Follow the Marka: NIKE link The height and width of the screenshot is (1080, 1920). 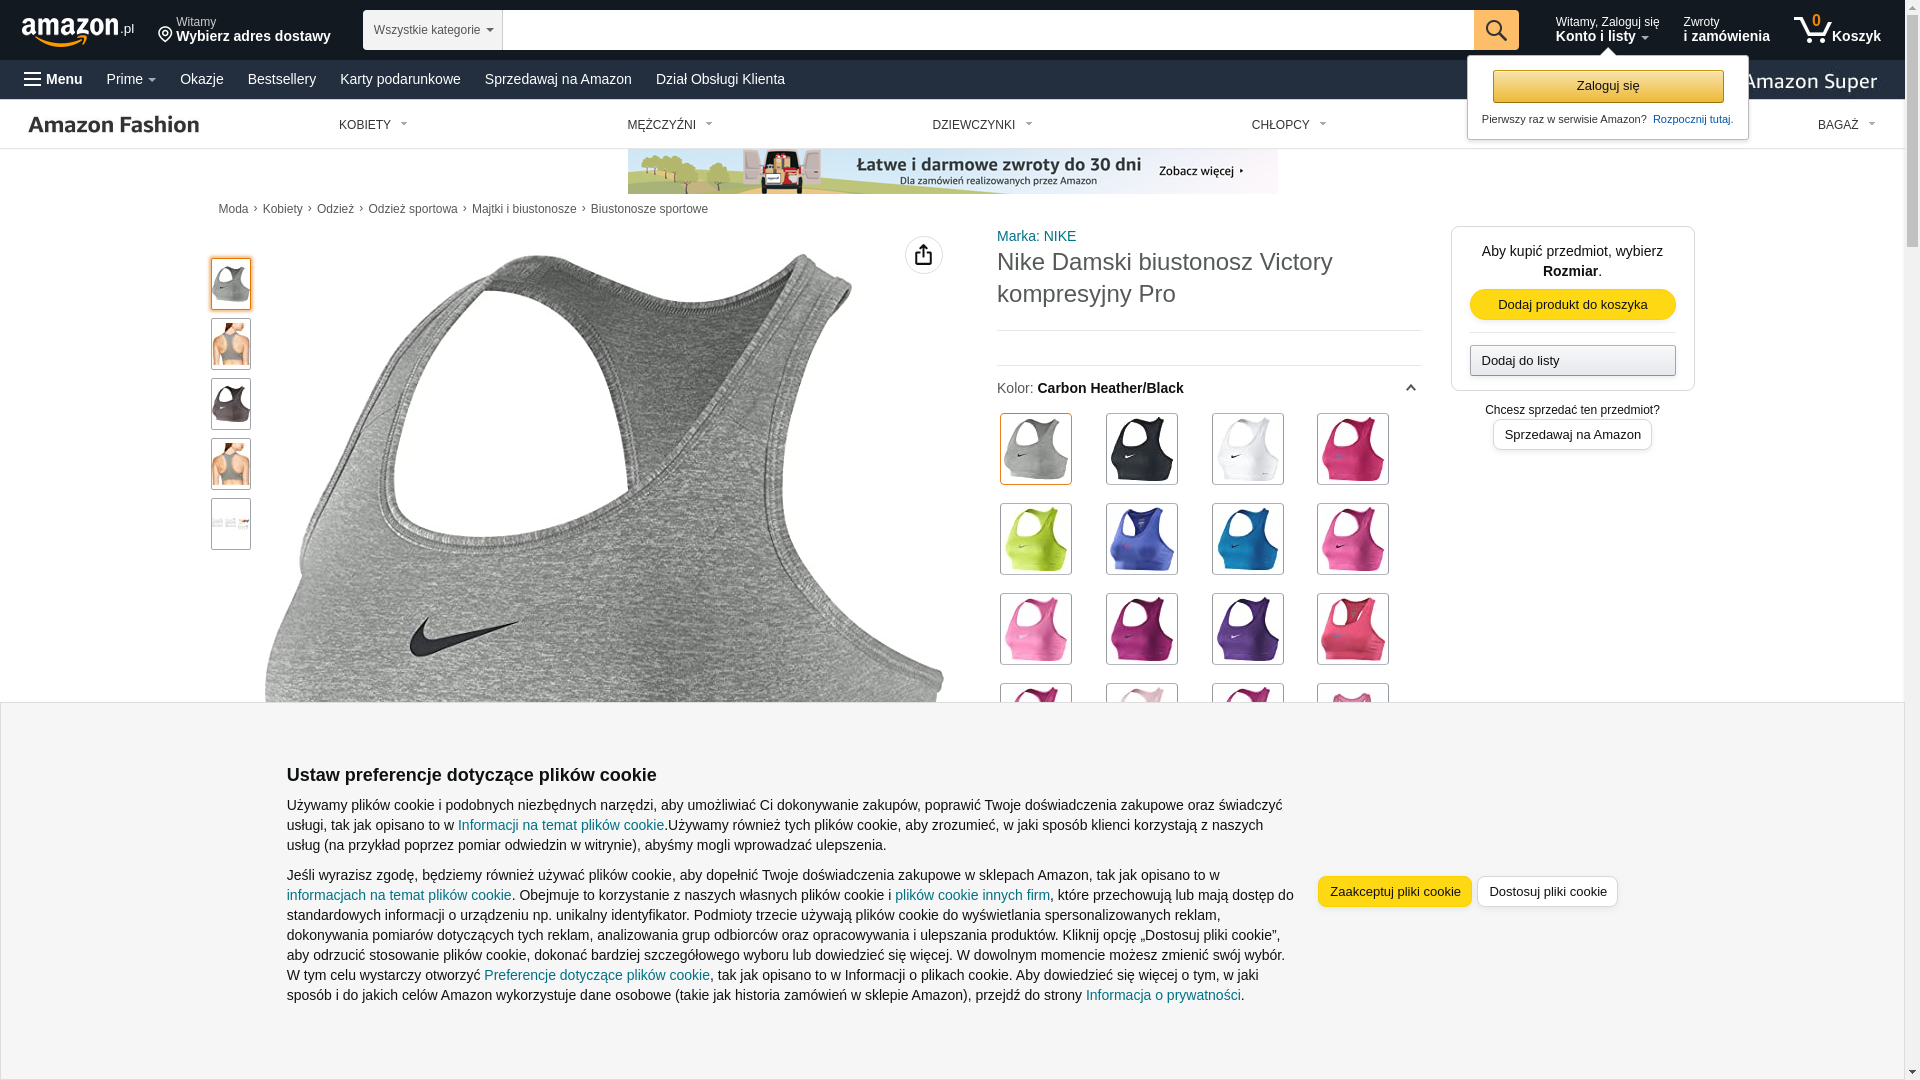(1037, 236)
